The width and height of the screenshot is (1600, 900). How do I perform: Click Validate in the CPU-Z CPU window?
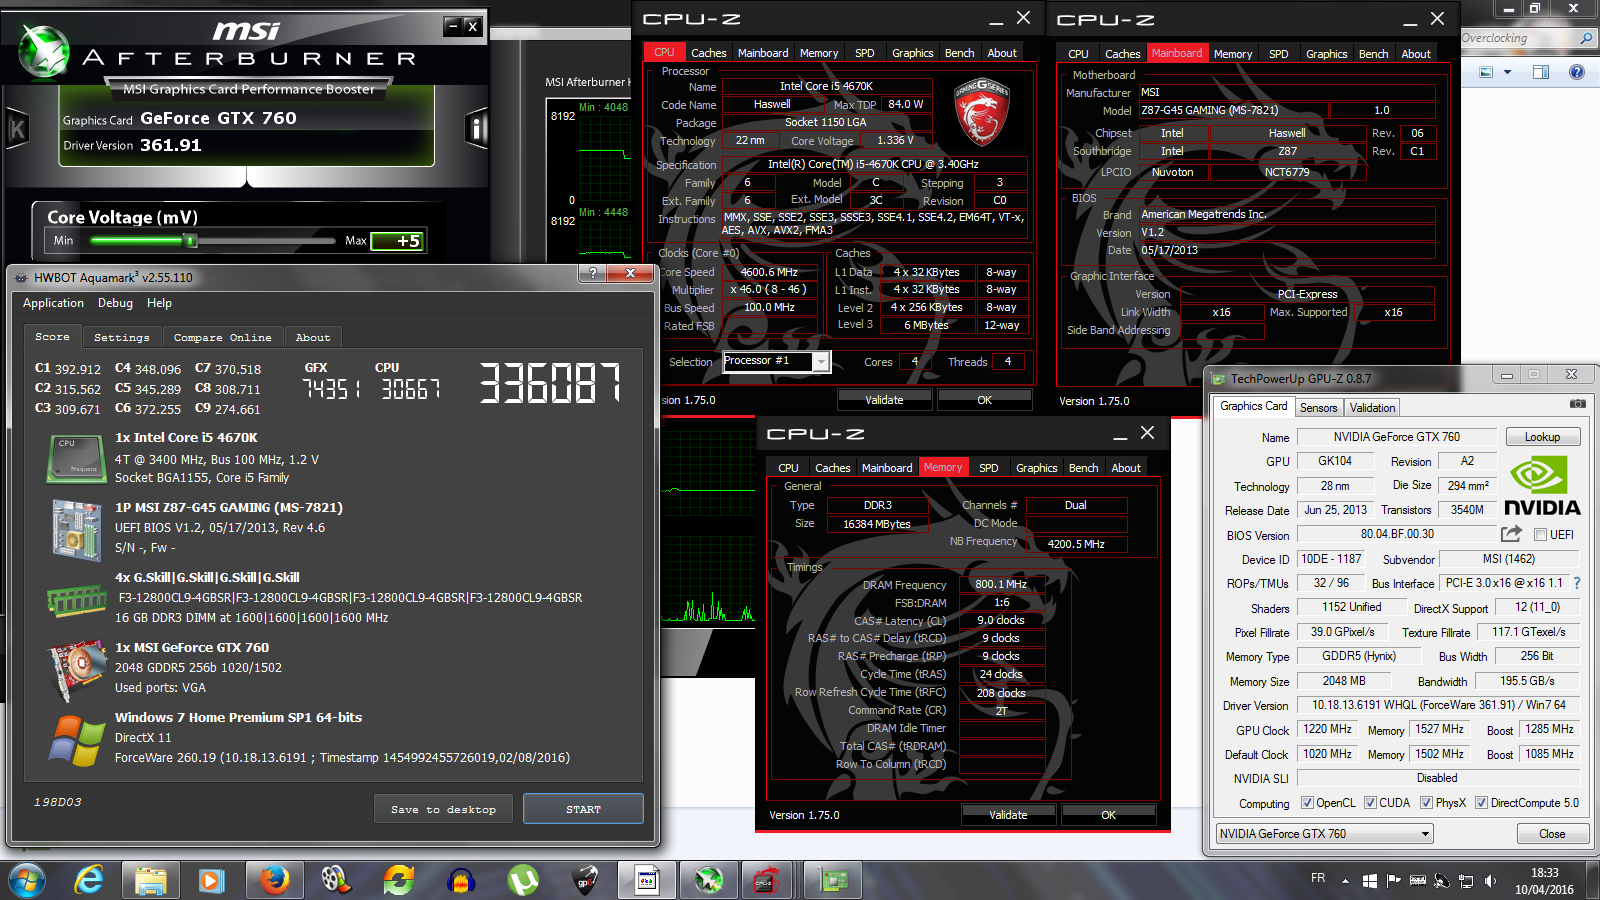coord(884,400)
